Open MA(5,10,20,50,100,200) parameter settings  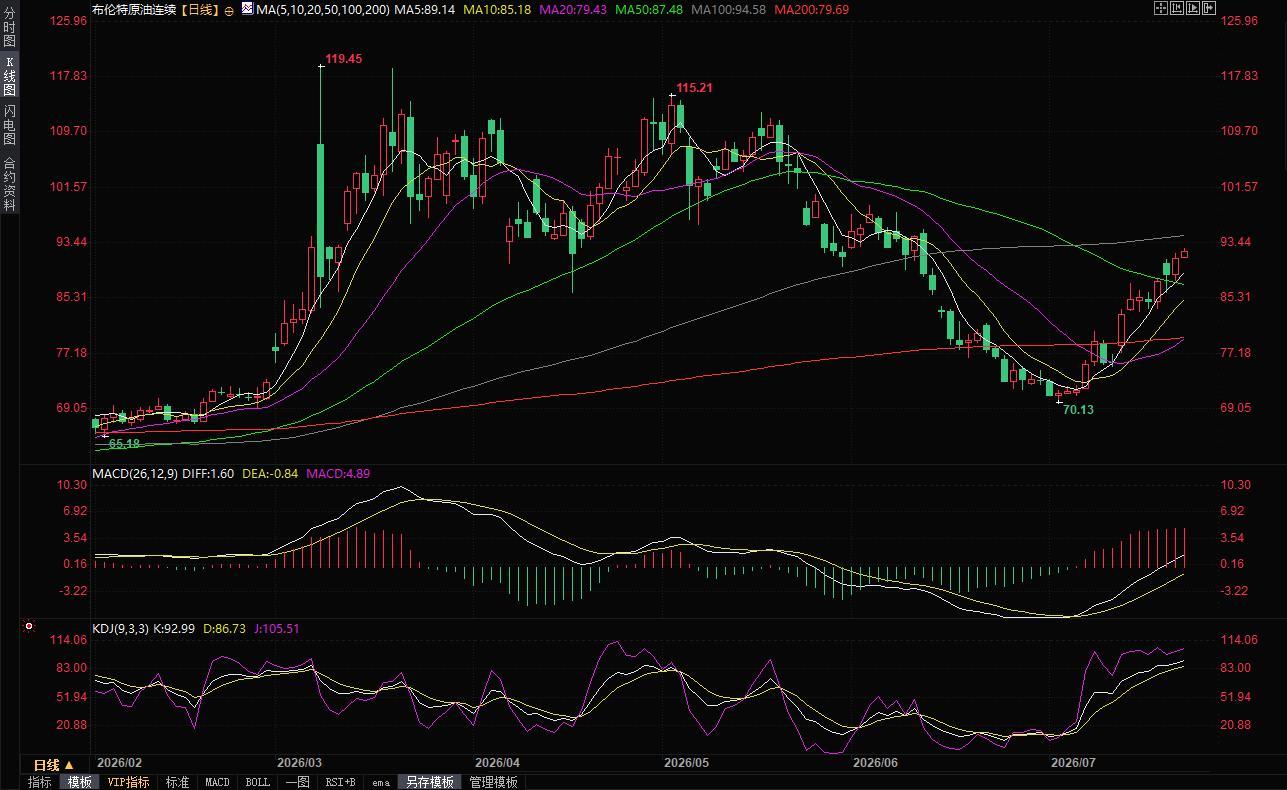(324, 9)
